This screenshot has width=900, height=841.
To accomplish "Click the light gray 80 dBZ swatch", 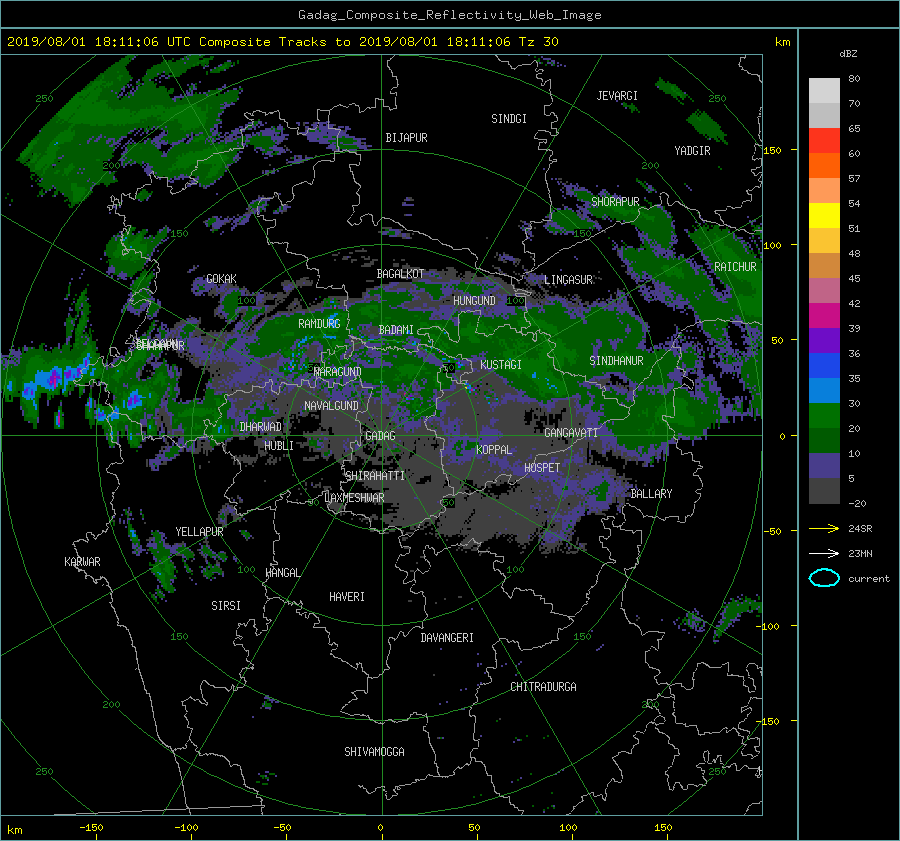I will (x=824, y=90).
